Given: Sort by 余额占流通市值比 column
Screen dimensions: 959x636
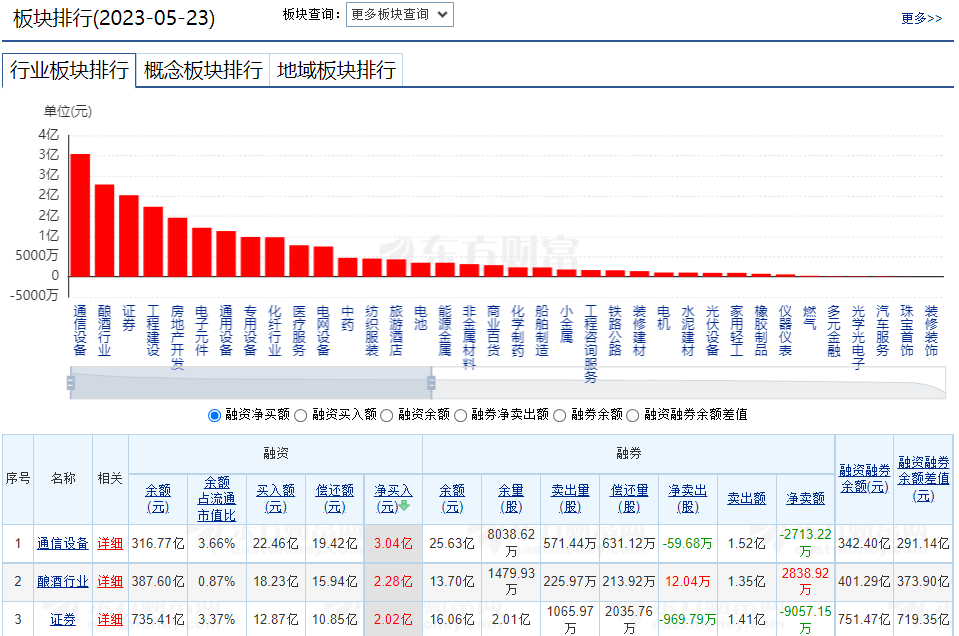Looking at the screenshot, I should click(x=217, y=498).
